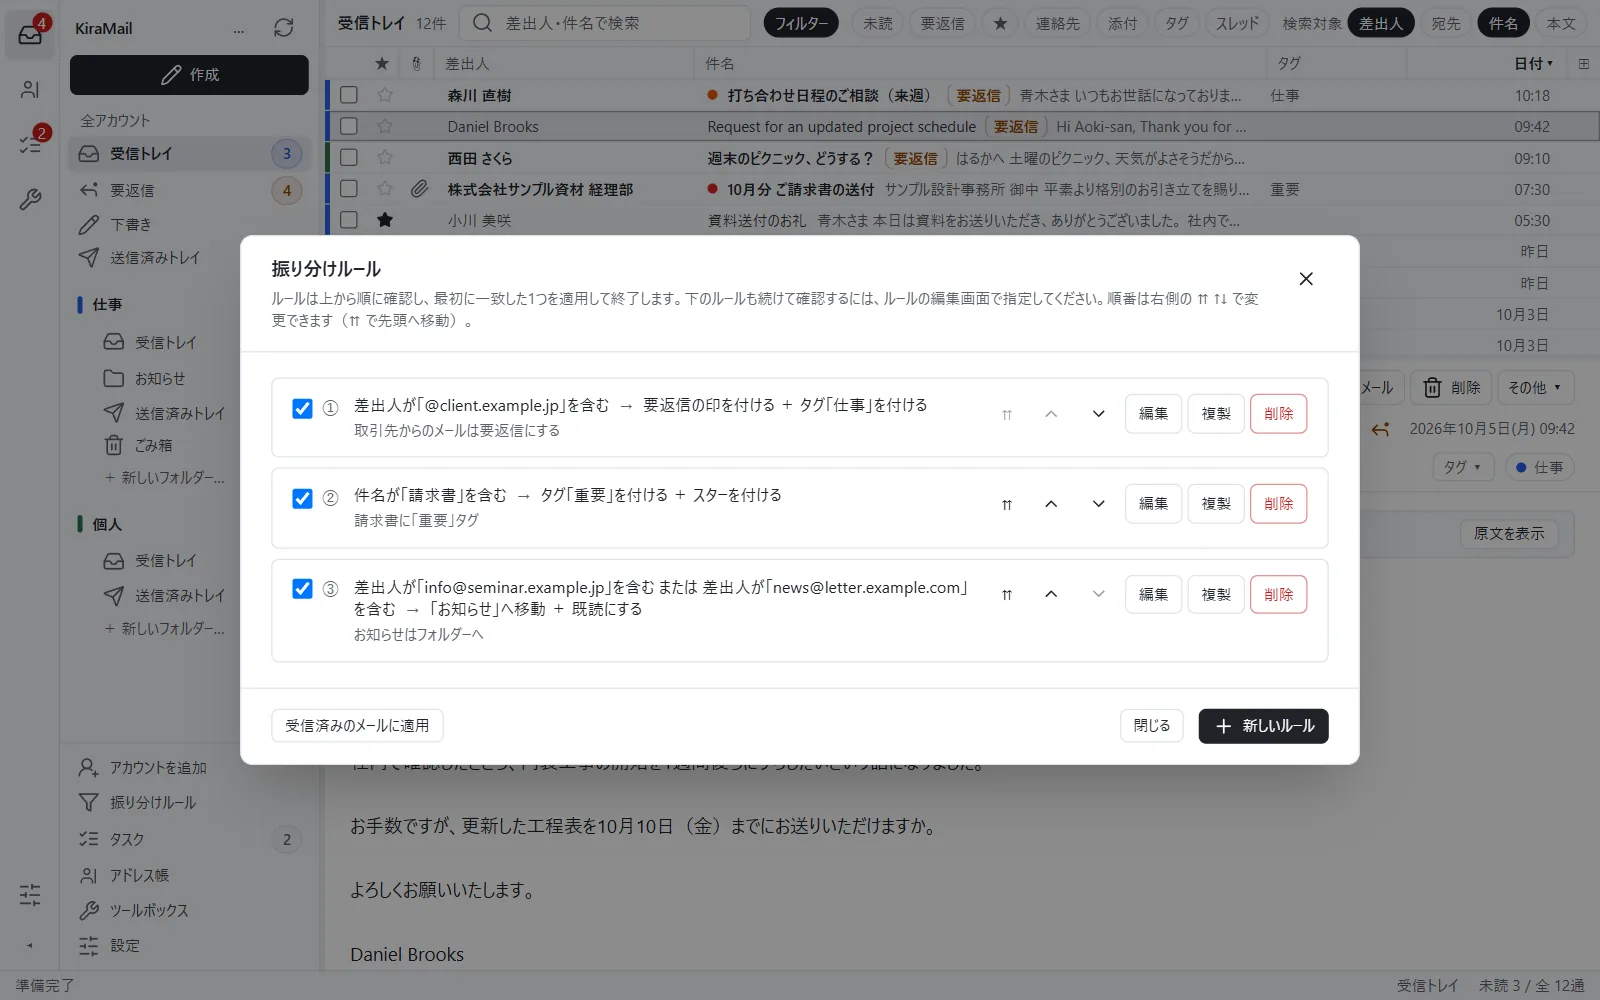Open 振り分けルール in the sidebar

(x=153, y=803)
